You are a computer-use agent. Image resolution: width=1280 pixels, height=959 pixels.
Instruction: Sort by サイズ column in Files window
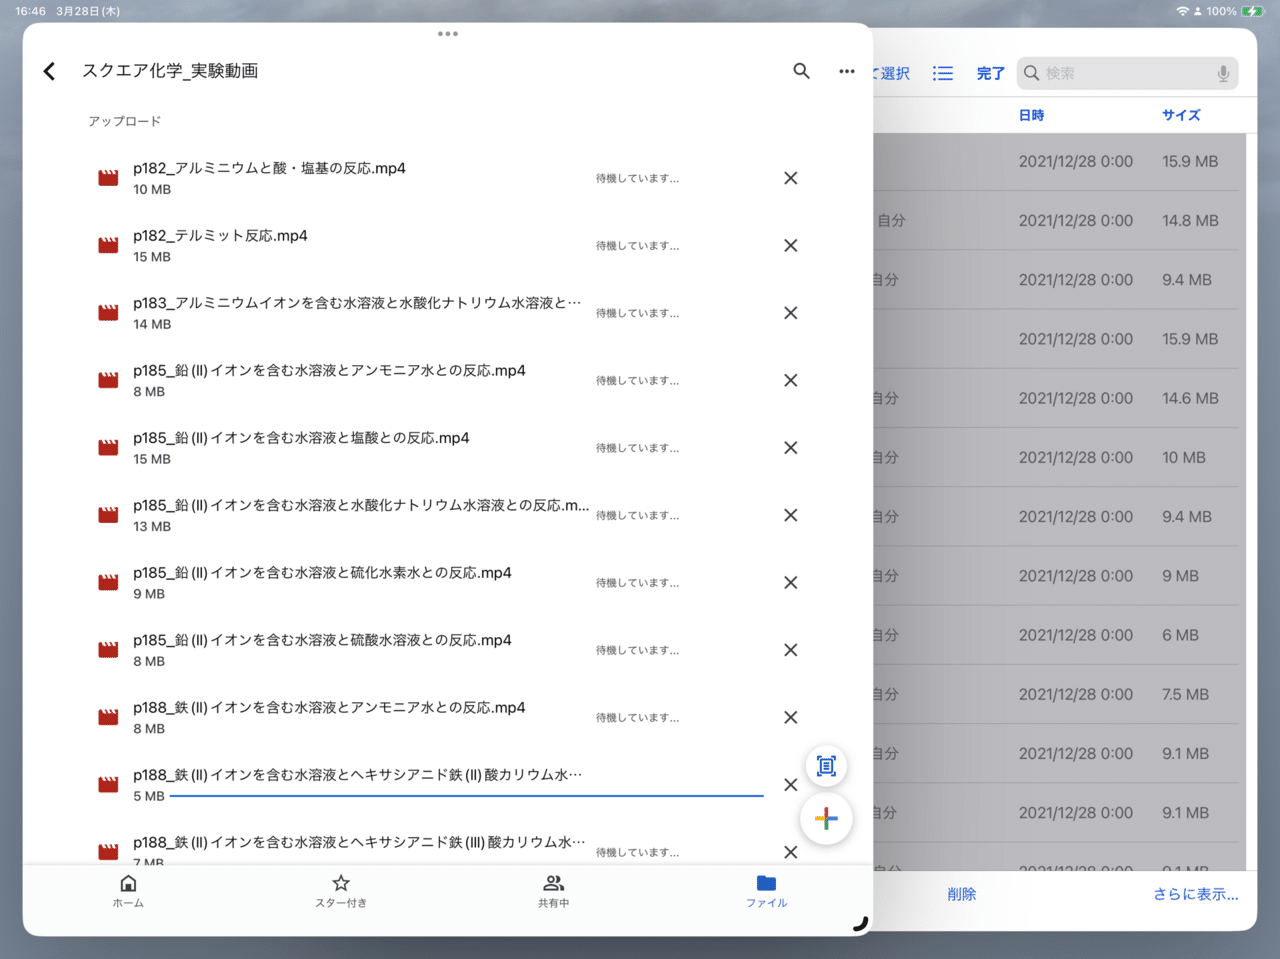(1181, 115)
